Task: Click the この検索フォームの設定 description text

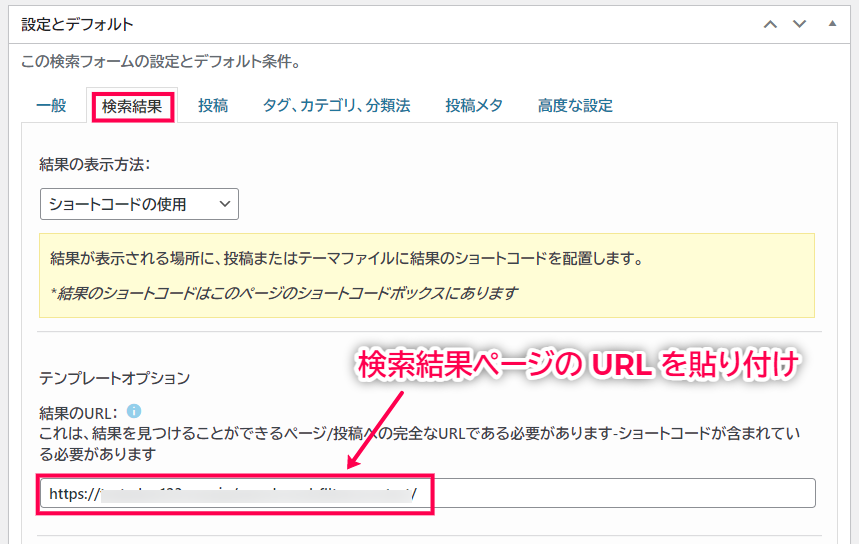Action: [x=161, y=61]
